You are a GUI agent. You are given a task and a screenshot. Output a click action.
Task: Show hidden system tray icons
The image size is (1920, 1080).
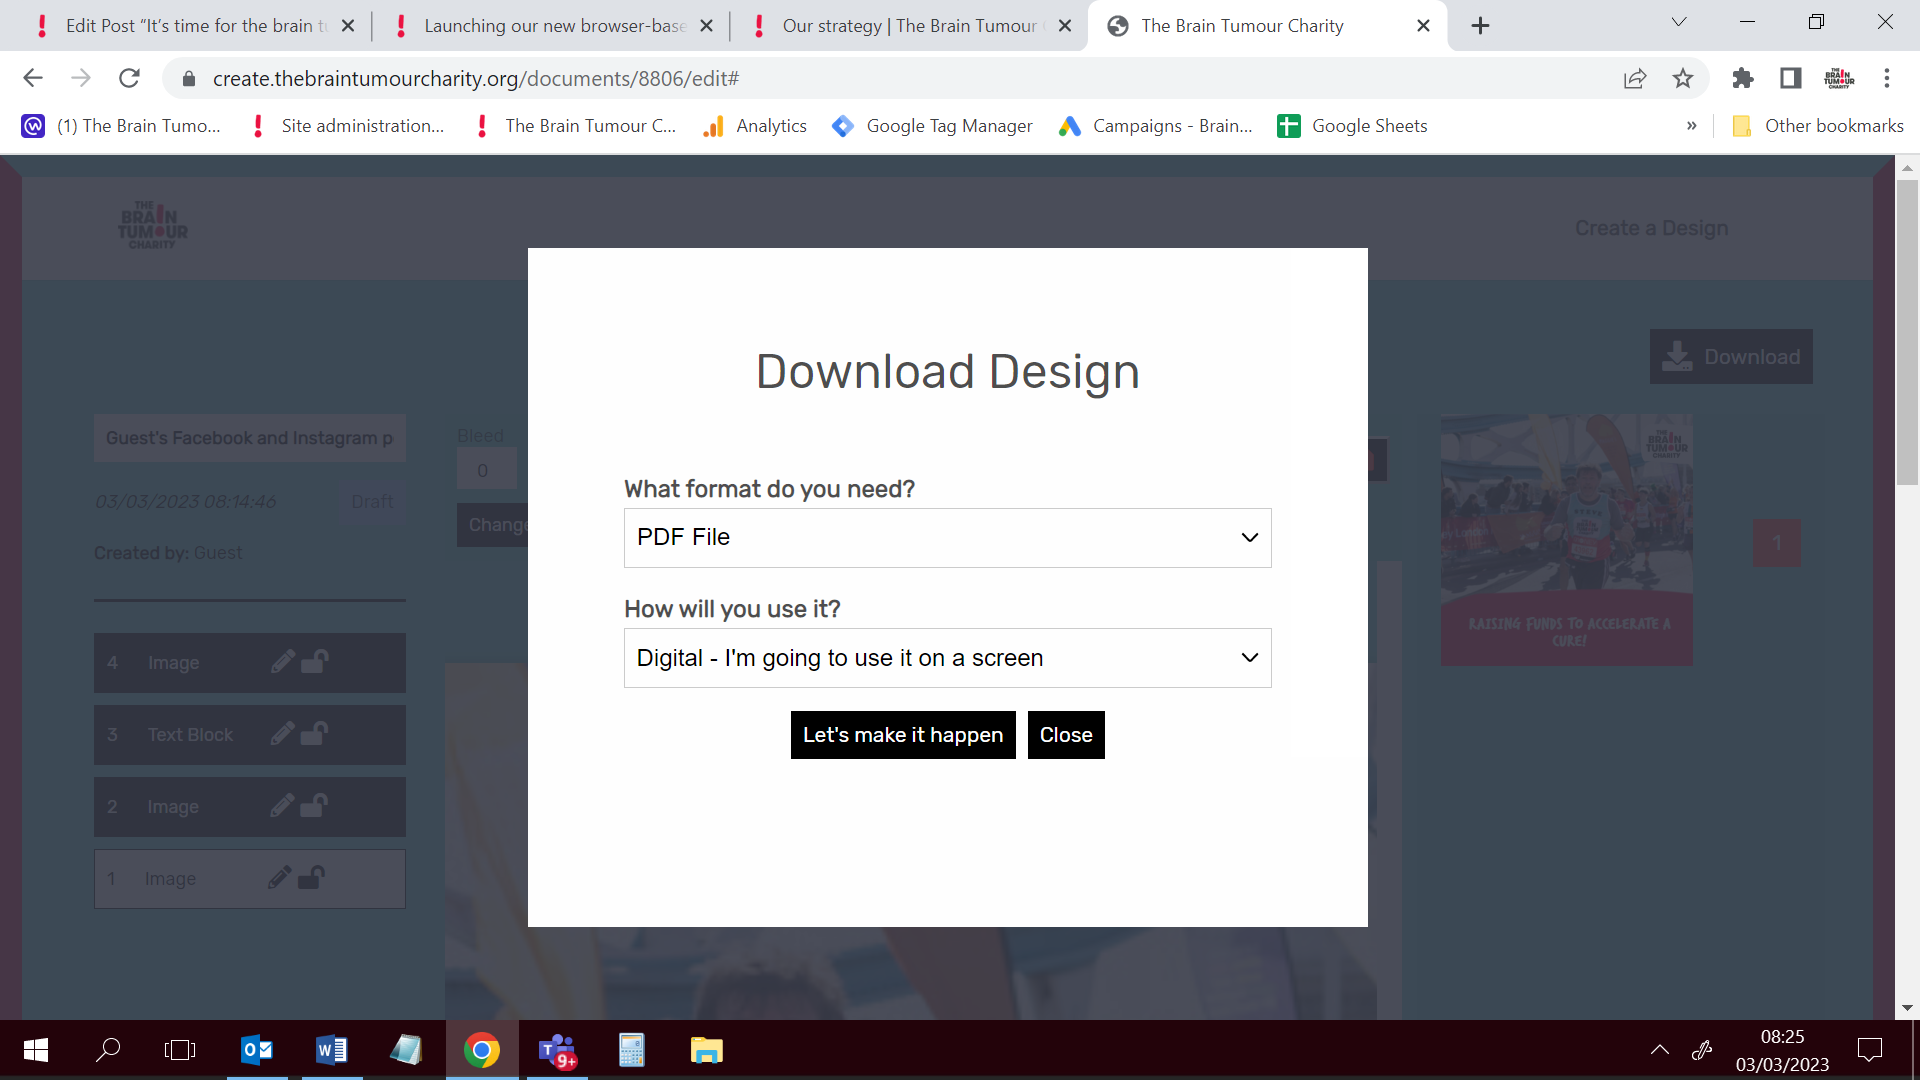coord(1660,1050)
